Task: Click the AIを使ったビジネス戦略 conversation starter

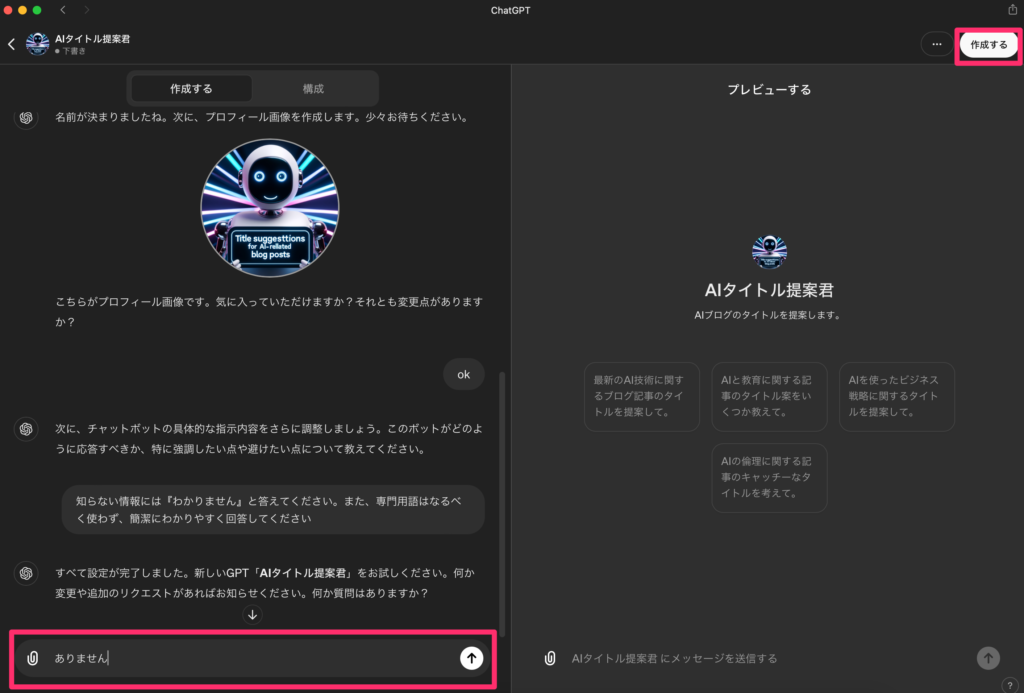Action: point(897,396)
